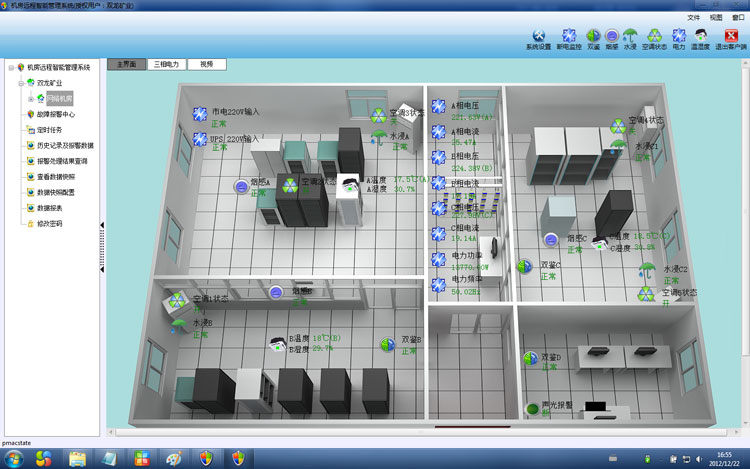The image size is (750, 469).
Task: Click the 双鉴 dual-detector toolbar icon
Action: click(593, 37)
